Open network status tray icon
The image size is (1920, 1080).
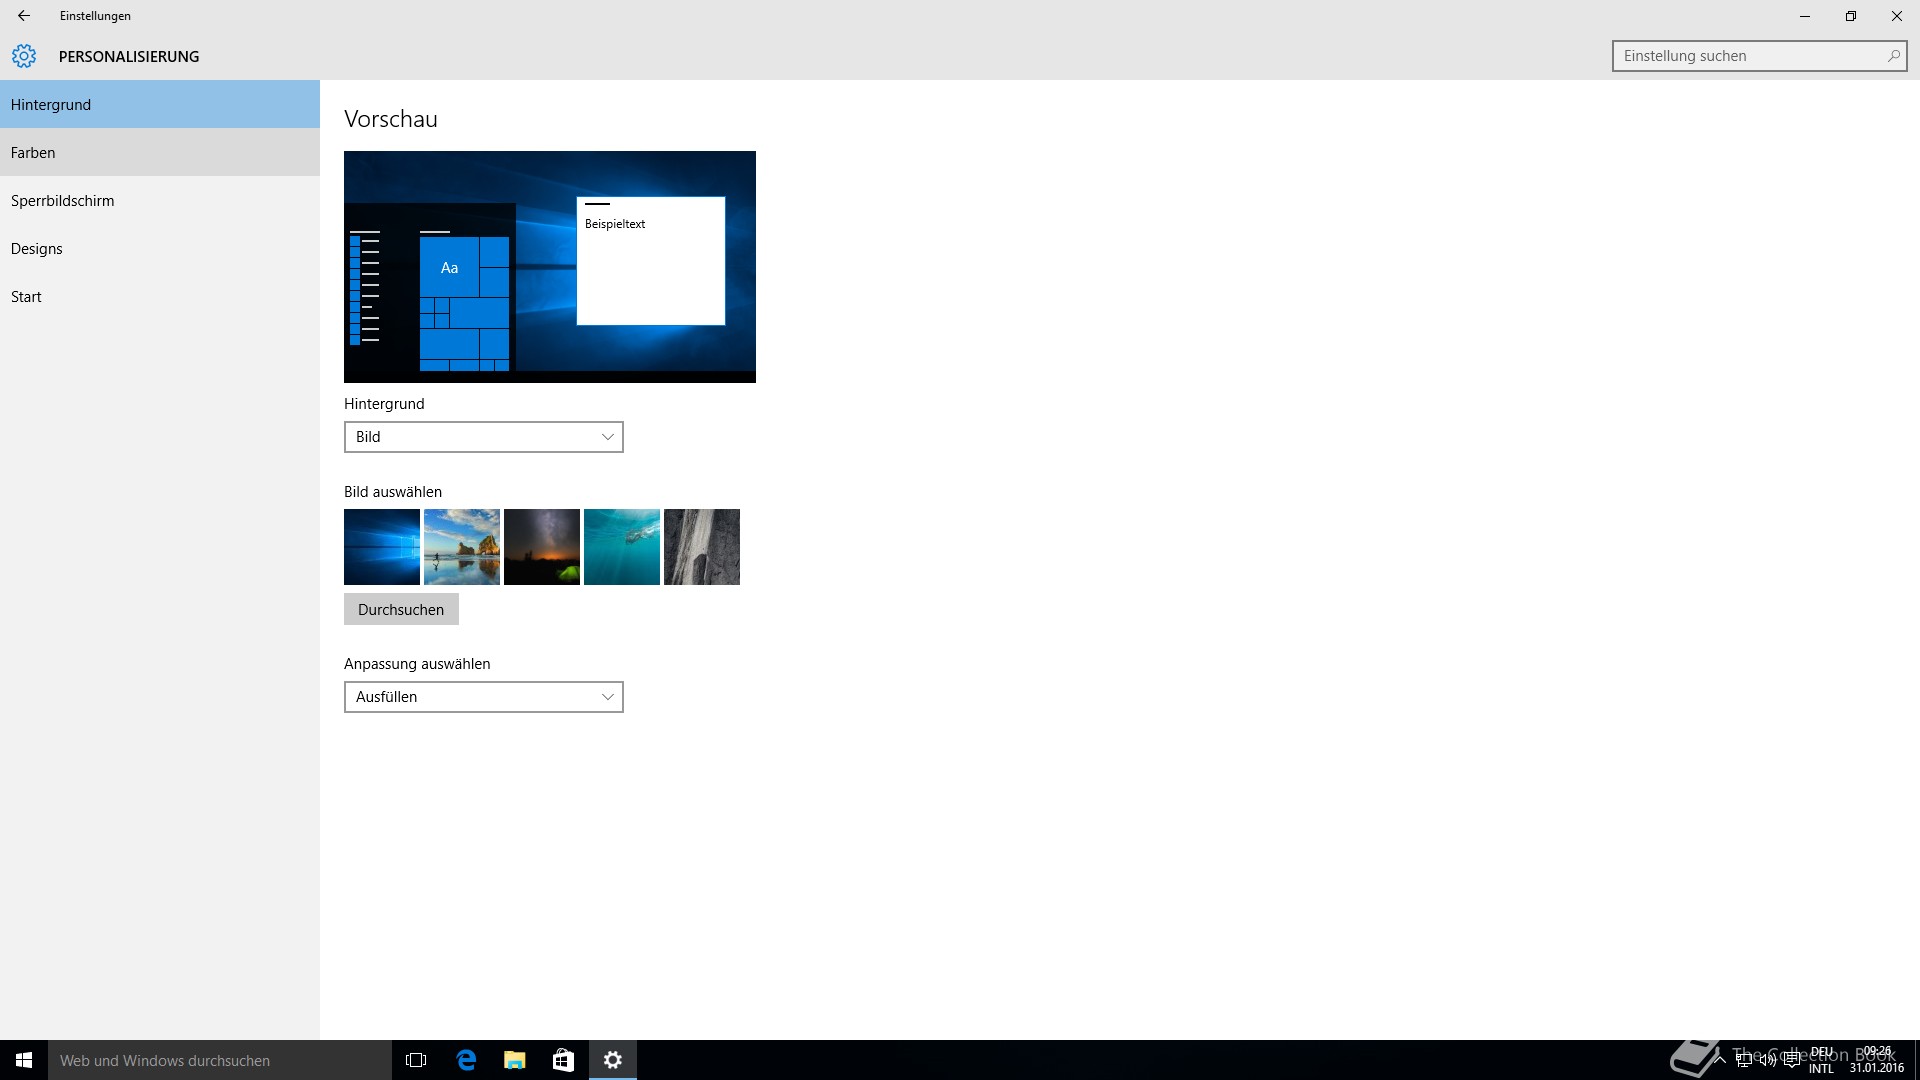pyautogui.click(x=1744, y=1060)
